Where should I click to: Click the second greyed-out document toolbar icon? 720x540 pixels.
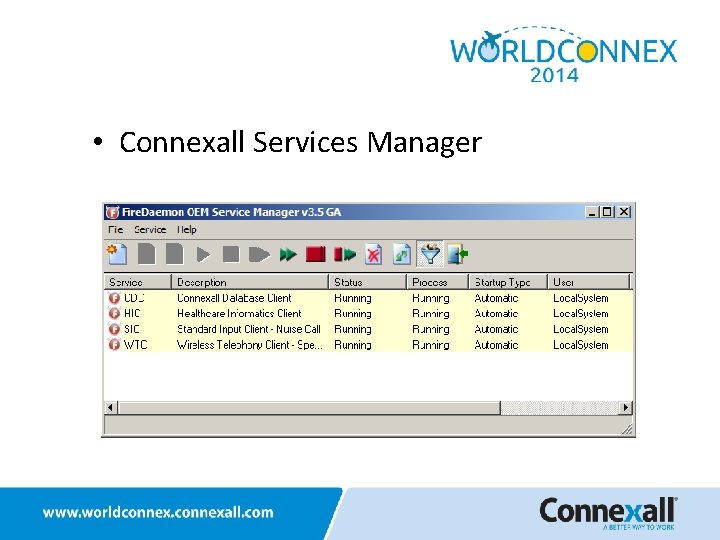pyautogui.click(x=174, y=254)
